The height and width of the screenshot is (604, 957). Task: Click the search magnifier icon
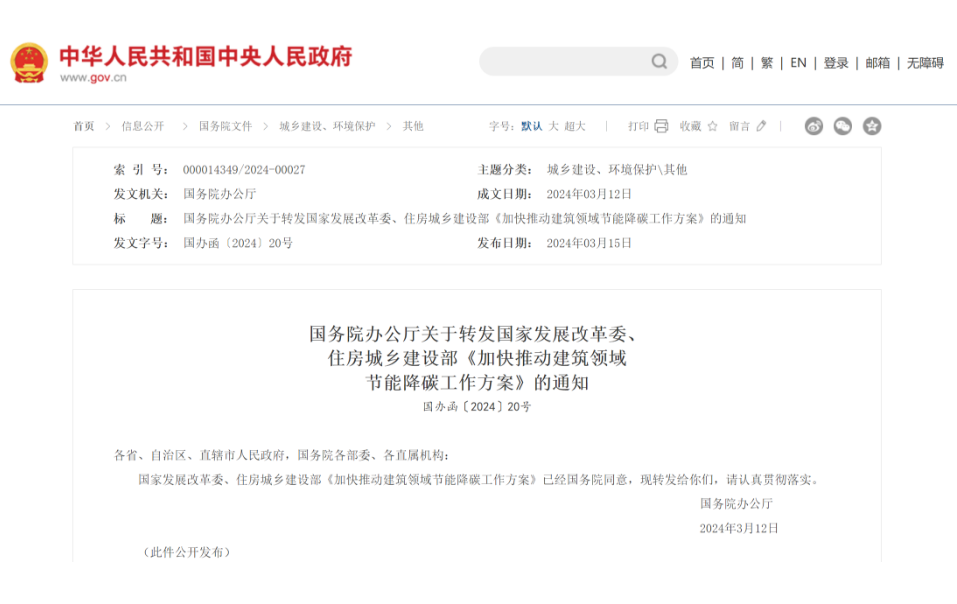pos(659,62)
